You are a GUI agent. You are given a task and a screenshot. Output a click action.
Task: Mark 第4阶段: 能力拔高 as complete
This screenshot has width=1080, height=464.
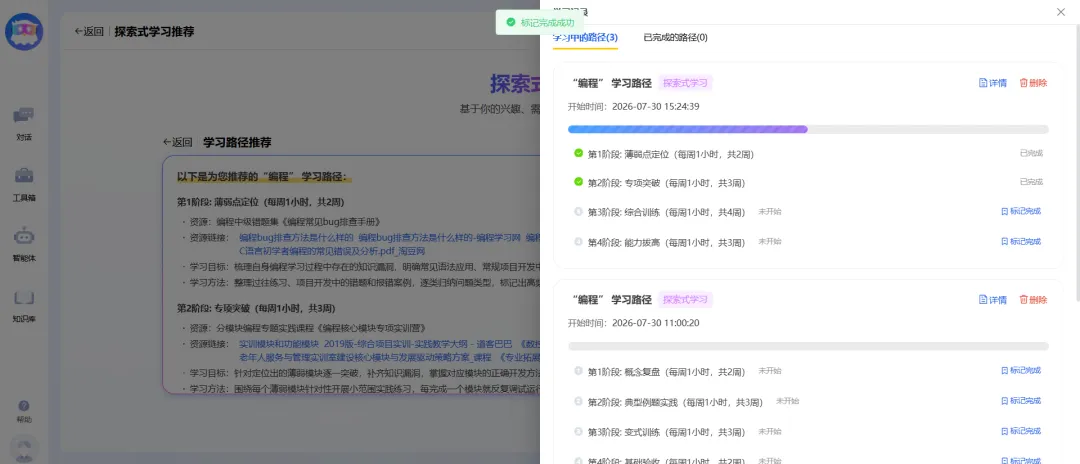click(x=1021, y=241)
